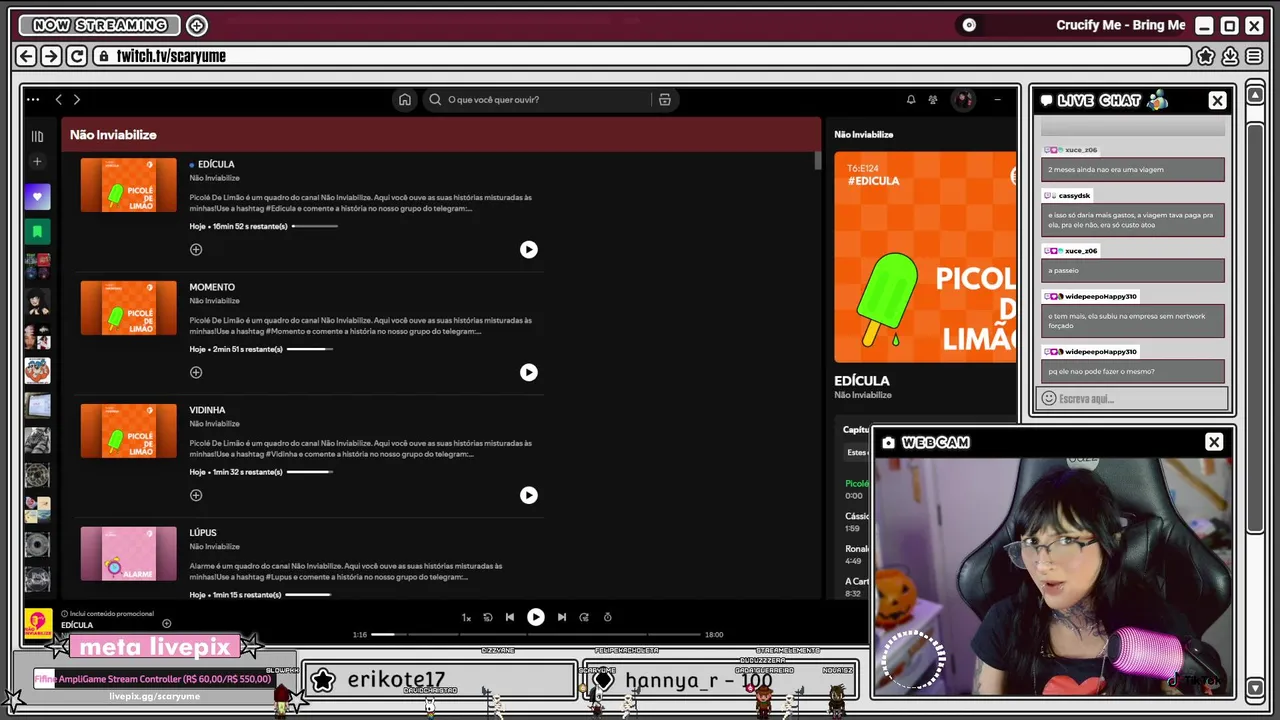The image size is (1280, 720).
Task: Open the Spotify notifications bell
Action: tap(911, 99)
